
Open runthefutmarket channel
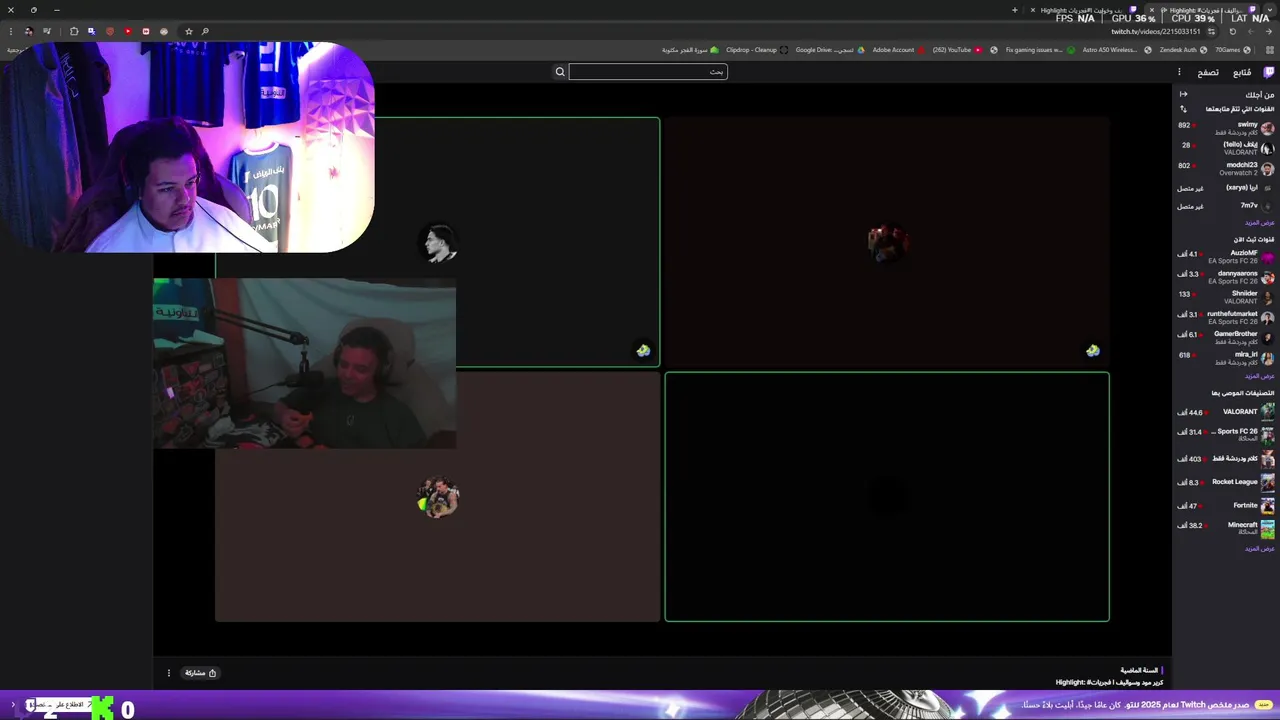[1226, 317]
